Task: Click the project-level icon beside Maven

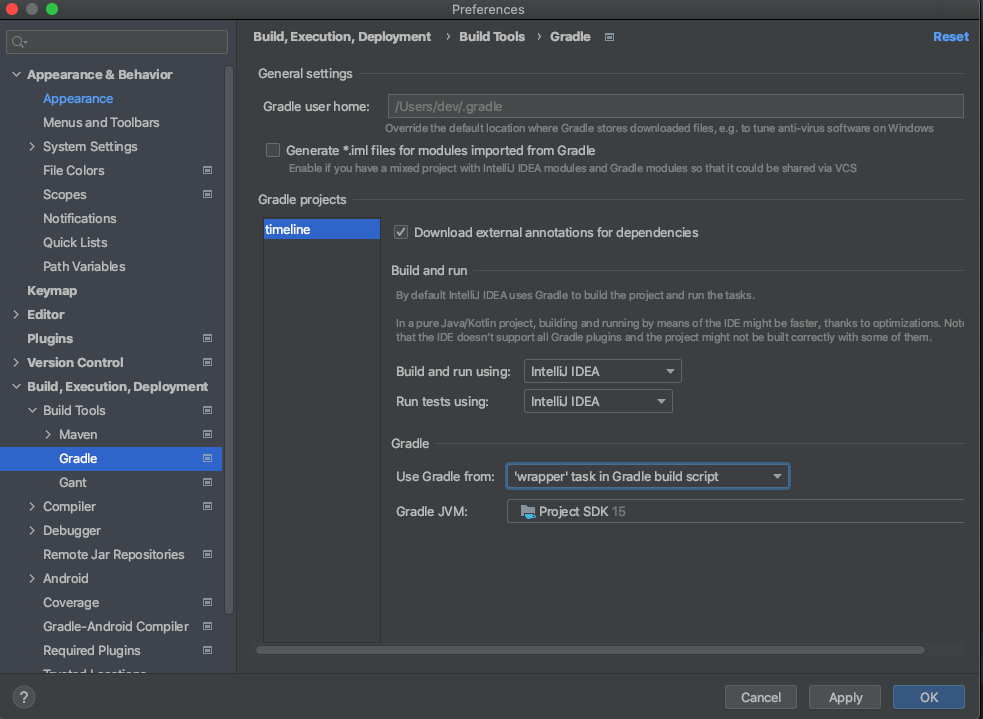Action: point(207,434)
